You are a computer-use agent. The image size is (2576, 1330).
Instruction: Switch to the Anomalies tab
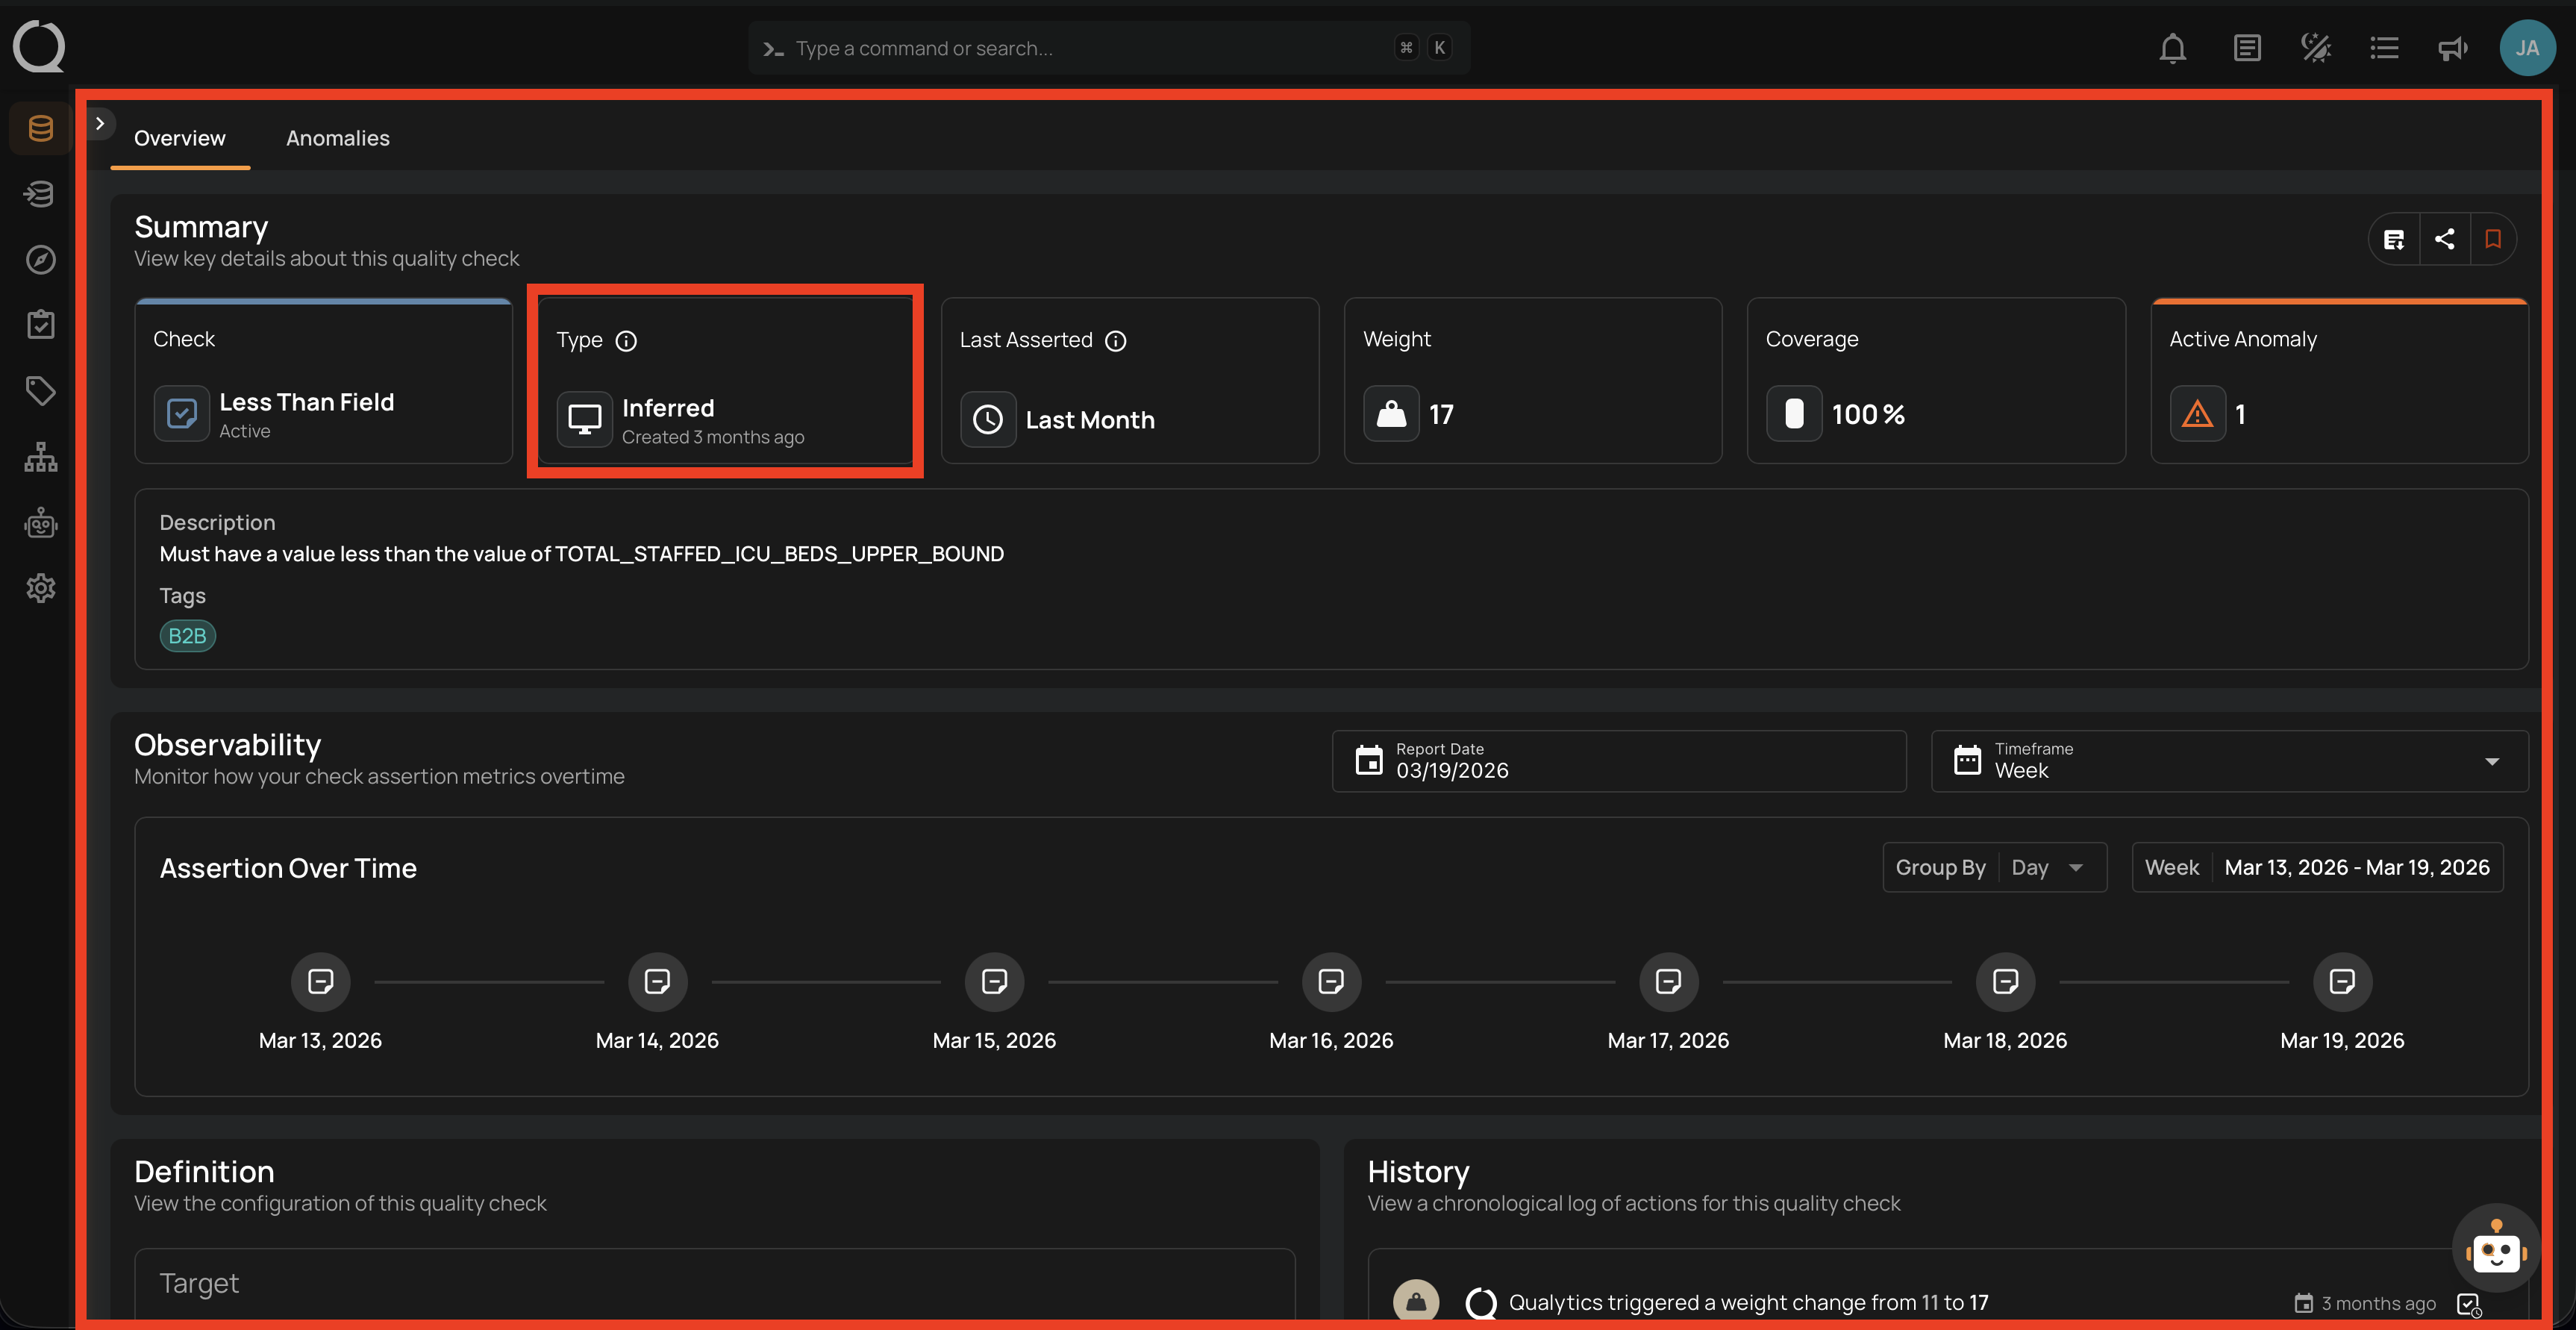click(338, 139)
